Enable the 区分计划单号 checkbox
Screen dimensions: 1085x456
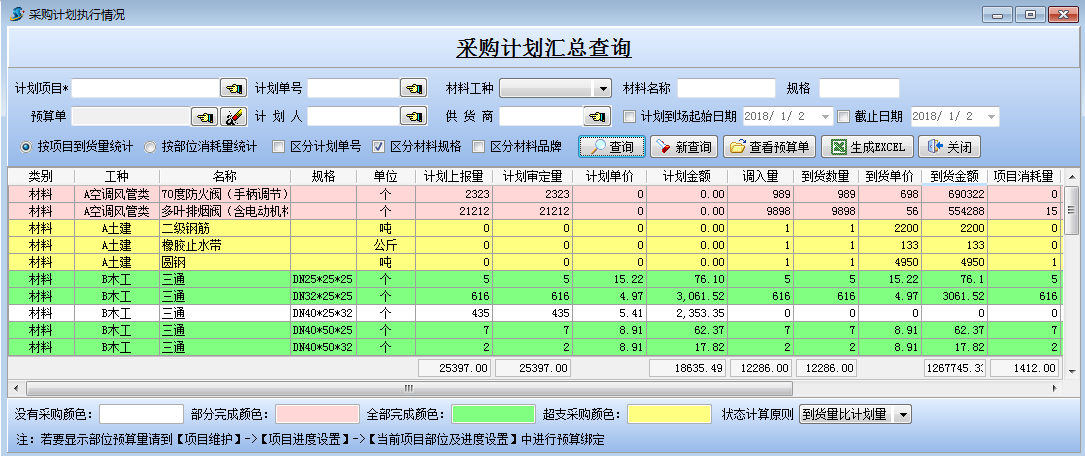279,147
